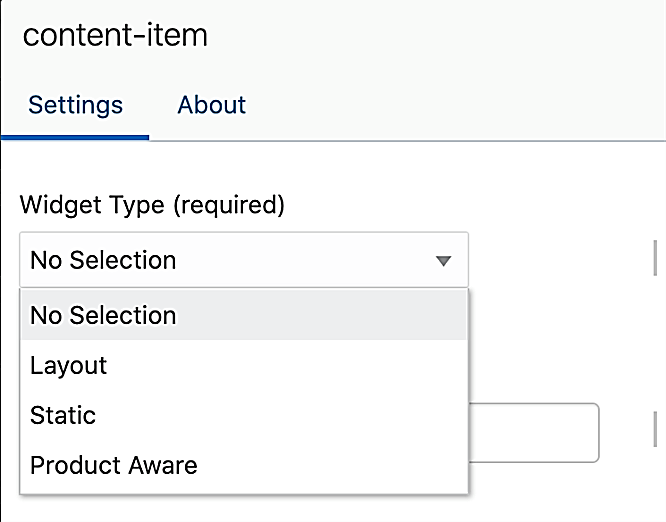Choose Static from the list
666x522 pixels.
point(63,415)
